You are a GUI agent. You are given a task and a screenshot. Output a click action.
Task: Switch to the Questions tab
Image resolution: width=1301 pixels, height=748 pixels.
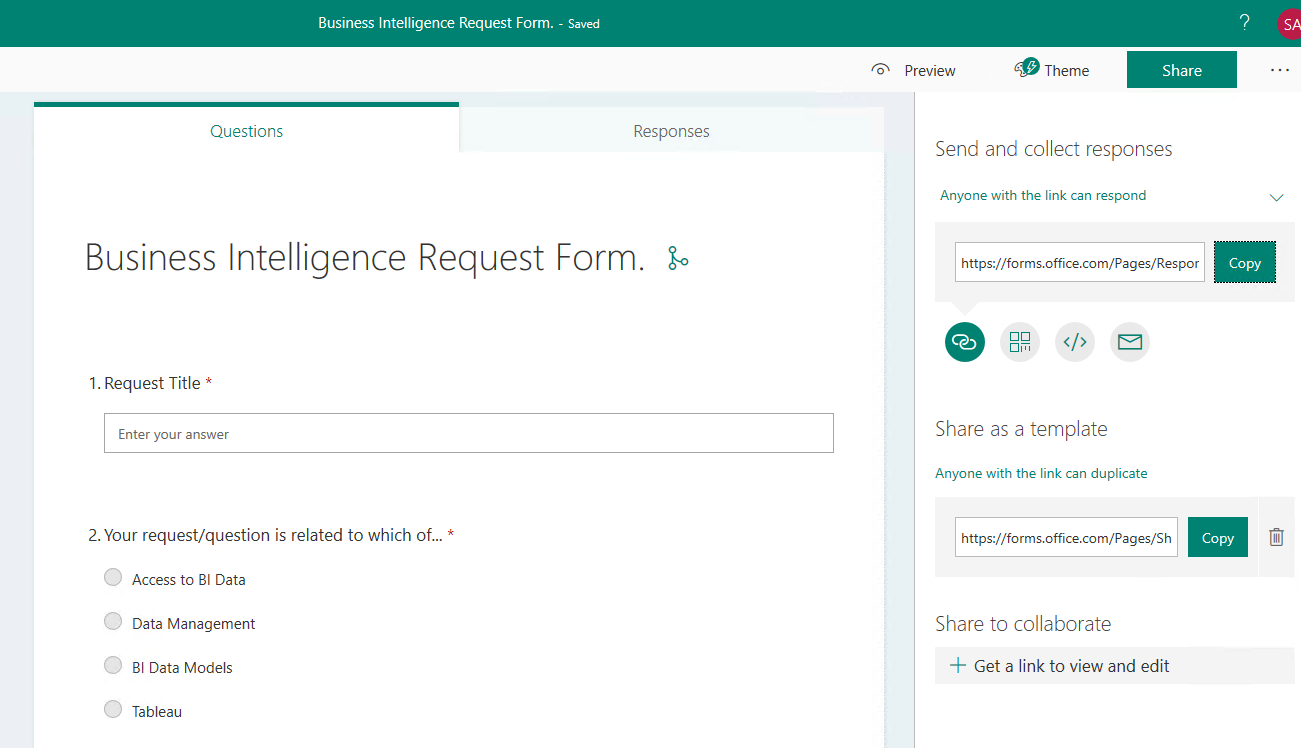tap(246, 131)
